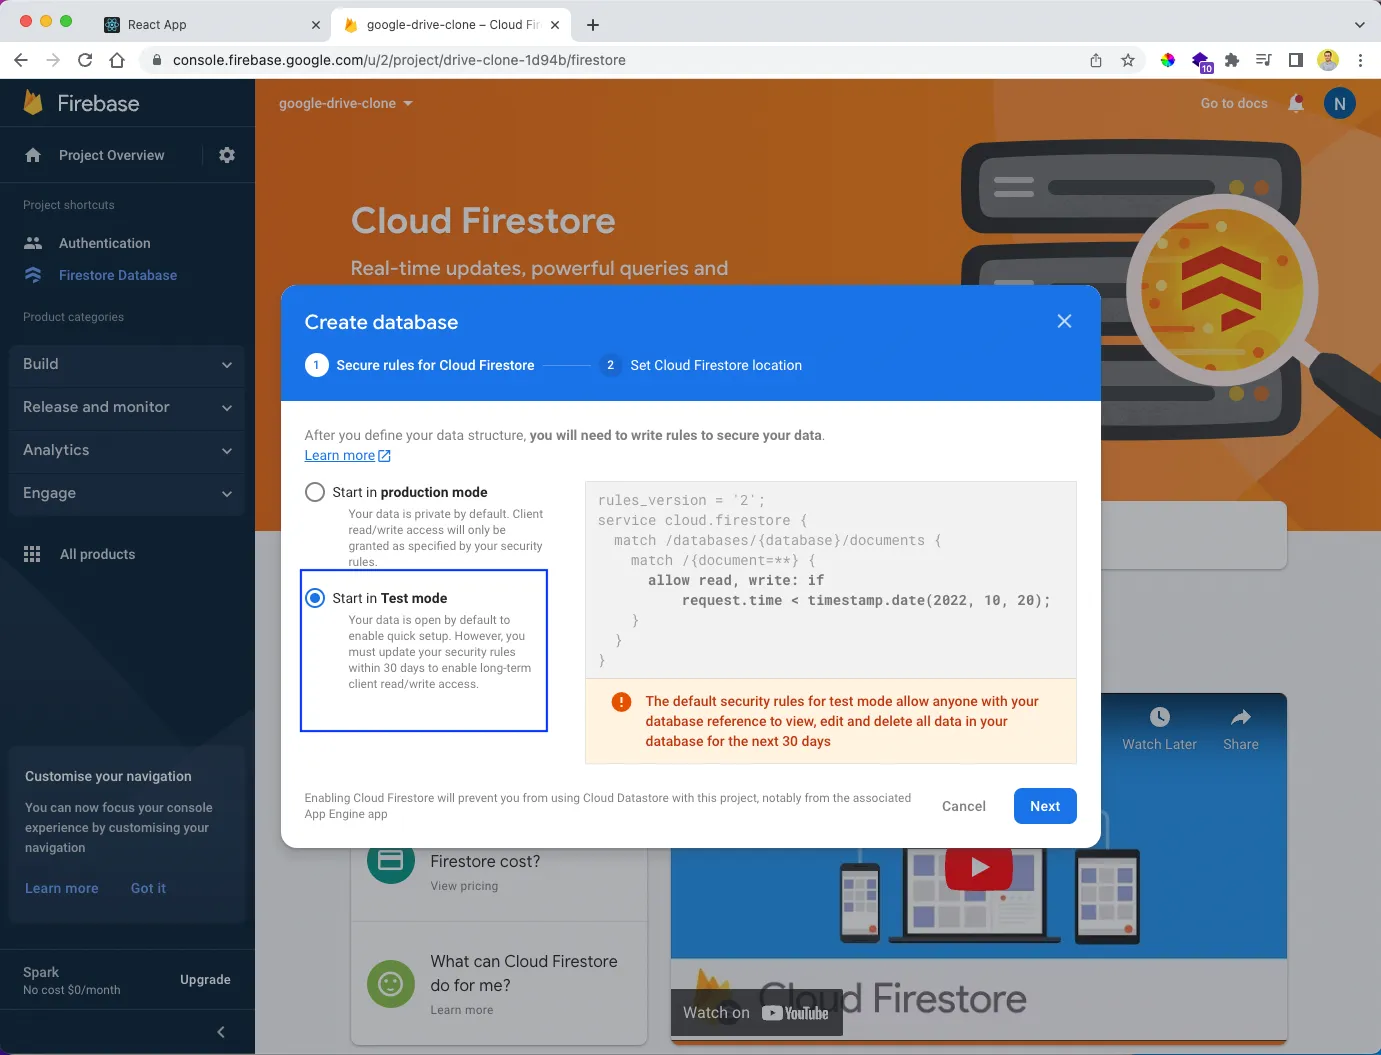
Task: Click the Next button
Action: pyautogui.click(x=1045, y=806)
